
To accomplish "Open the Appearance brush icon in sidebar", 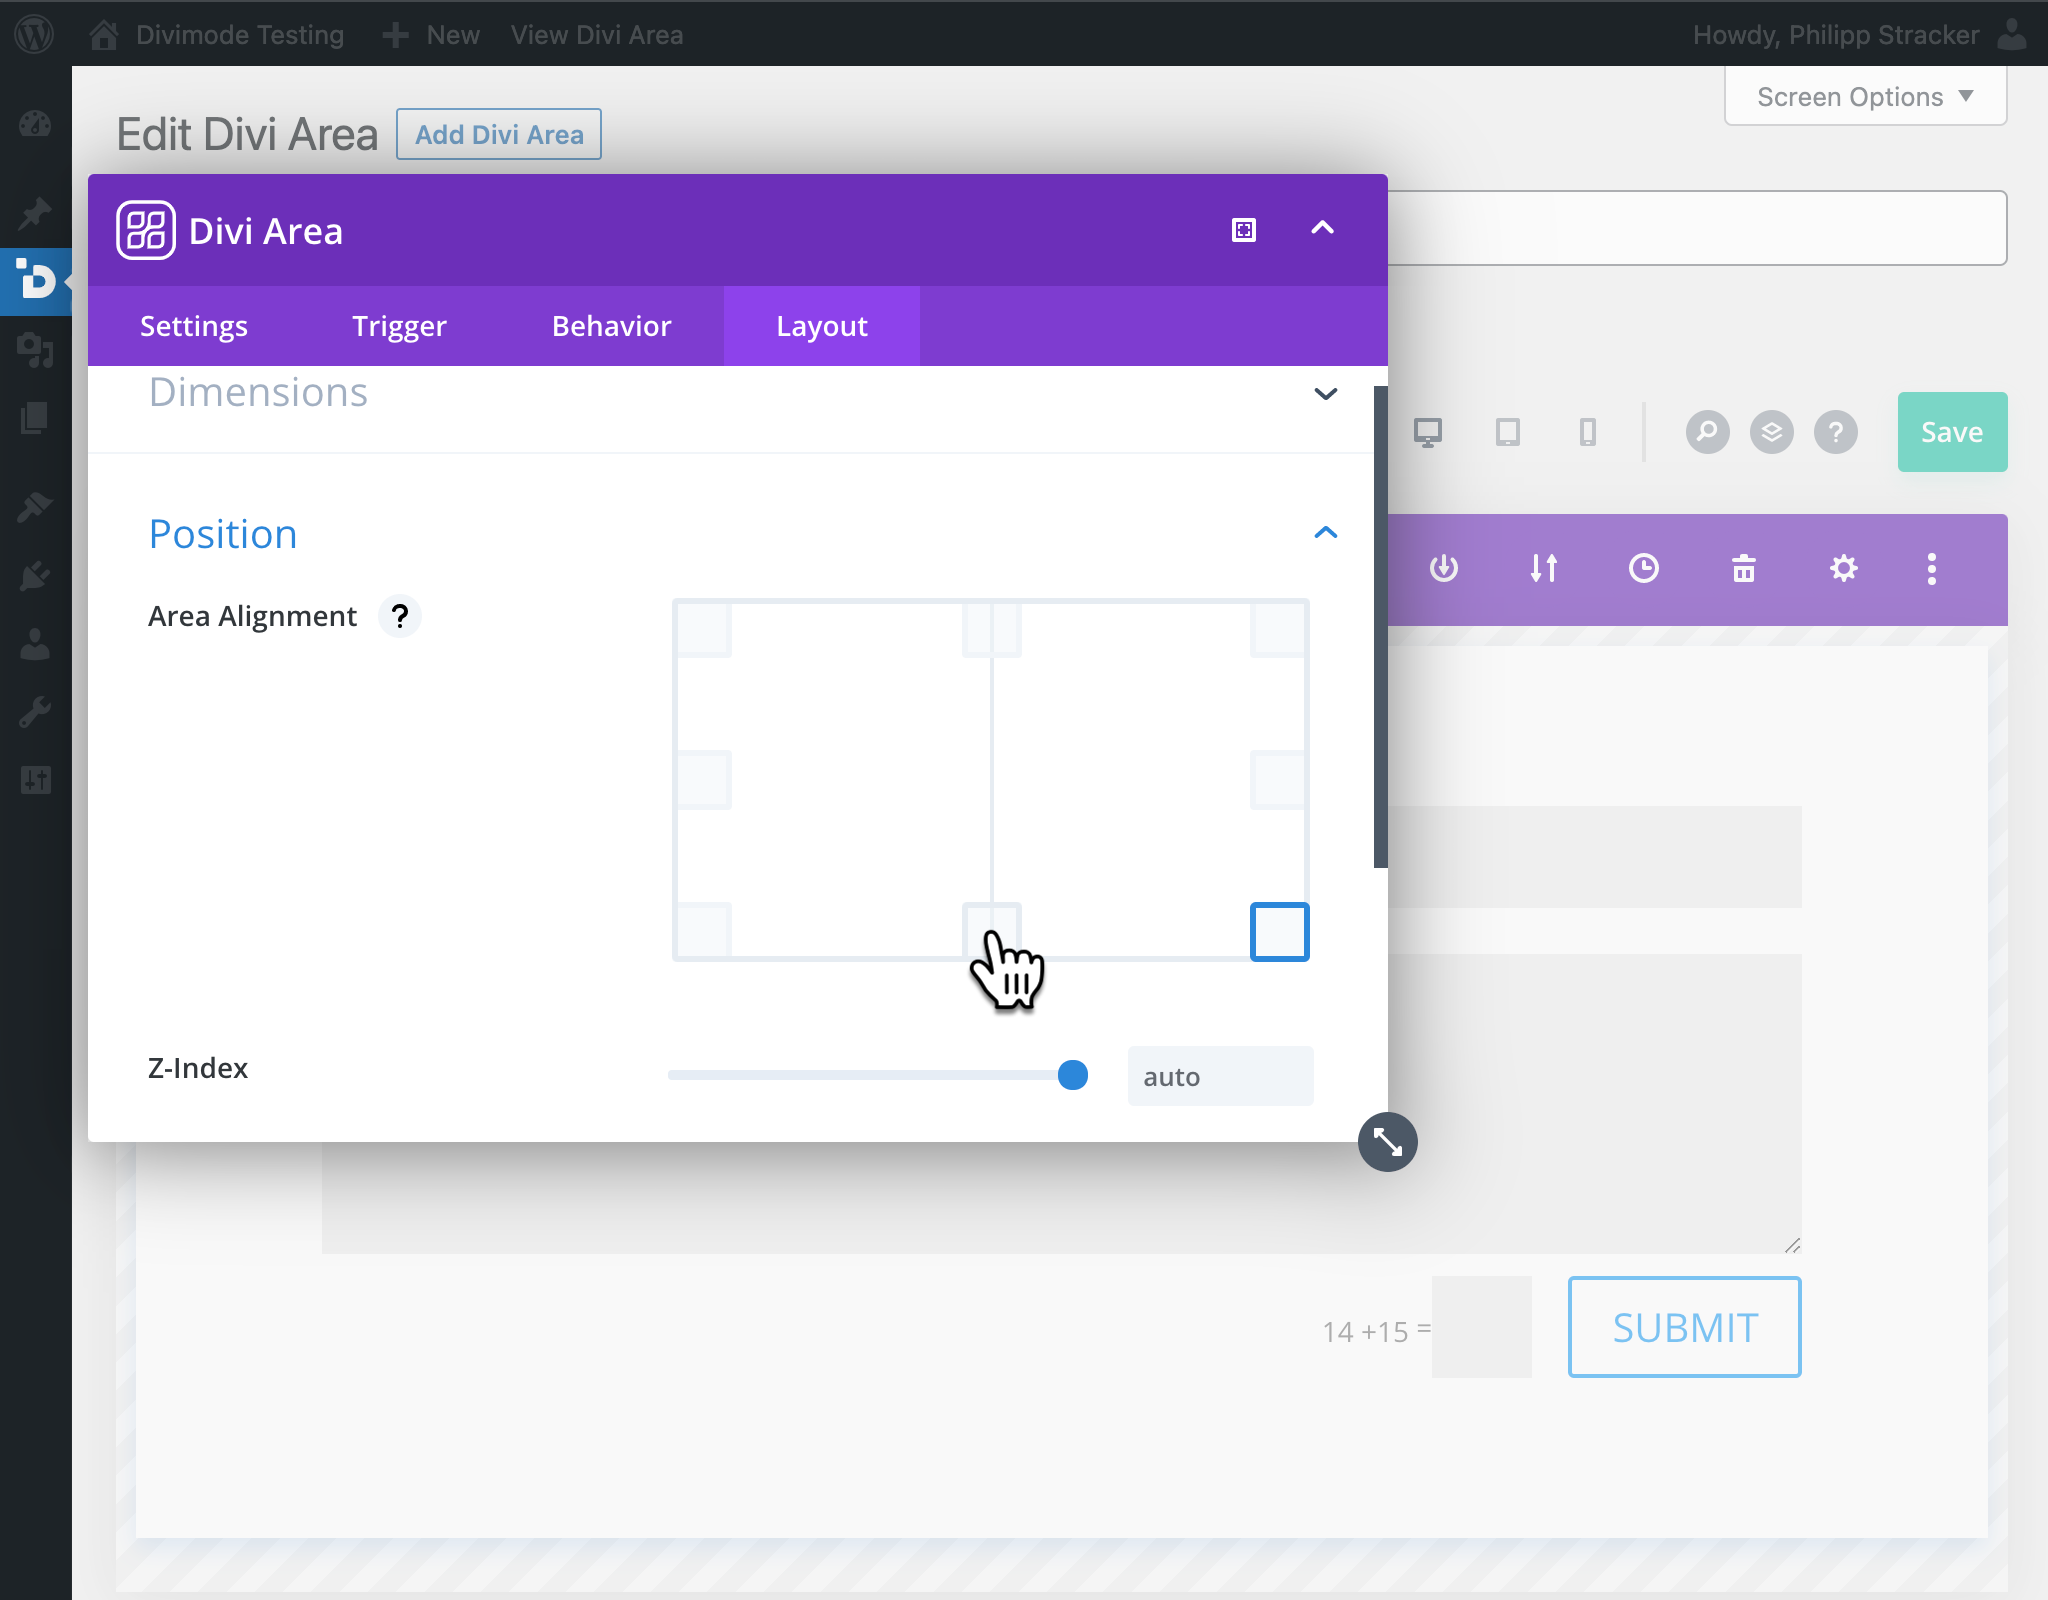I will (x=35, y=507).
